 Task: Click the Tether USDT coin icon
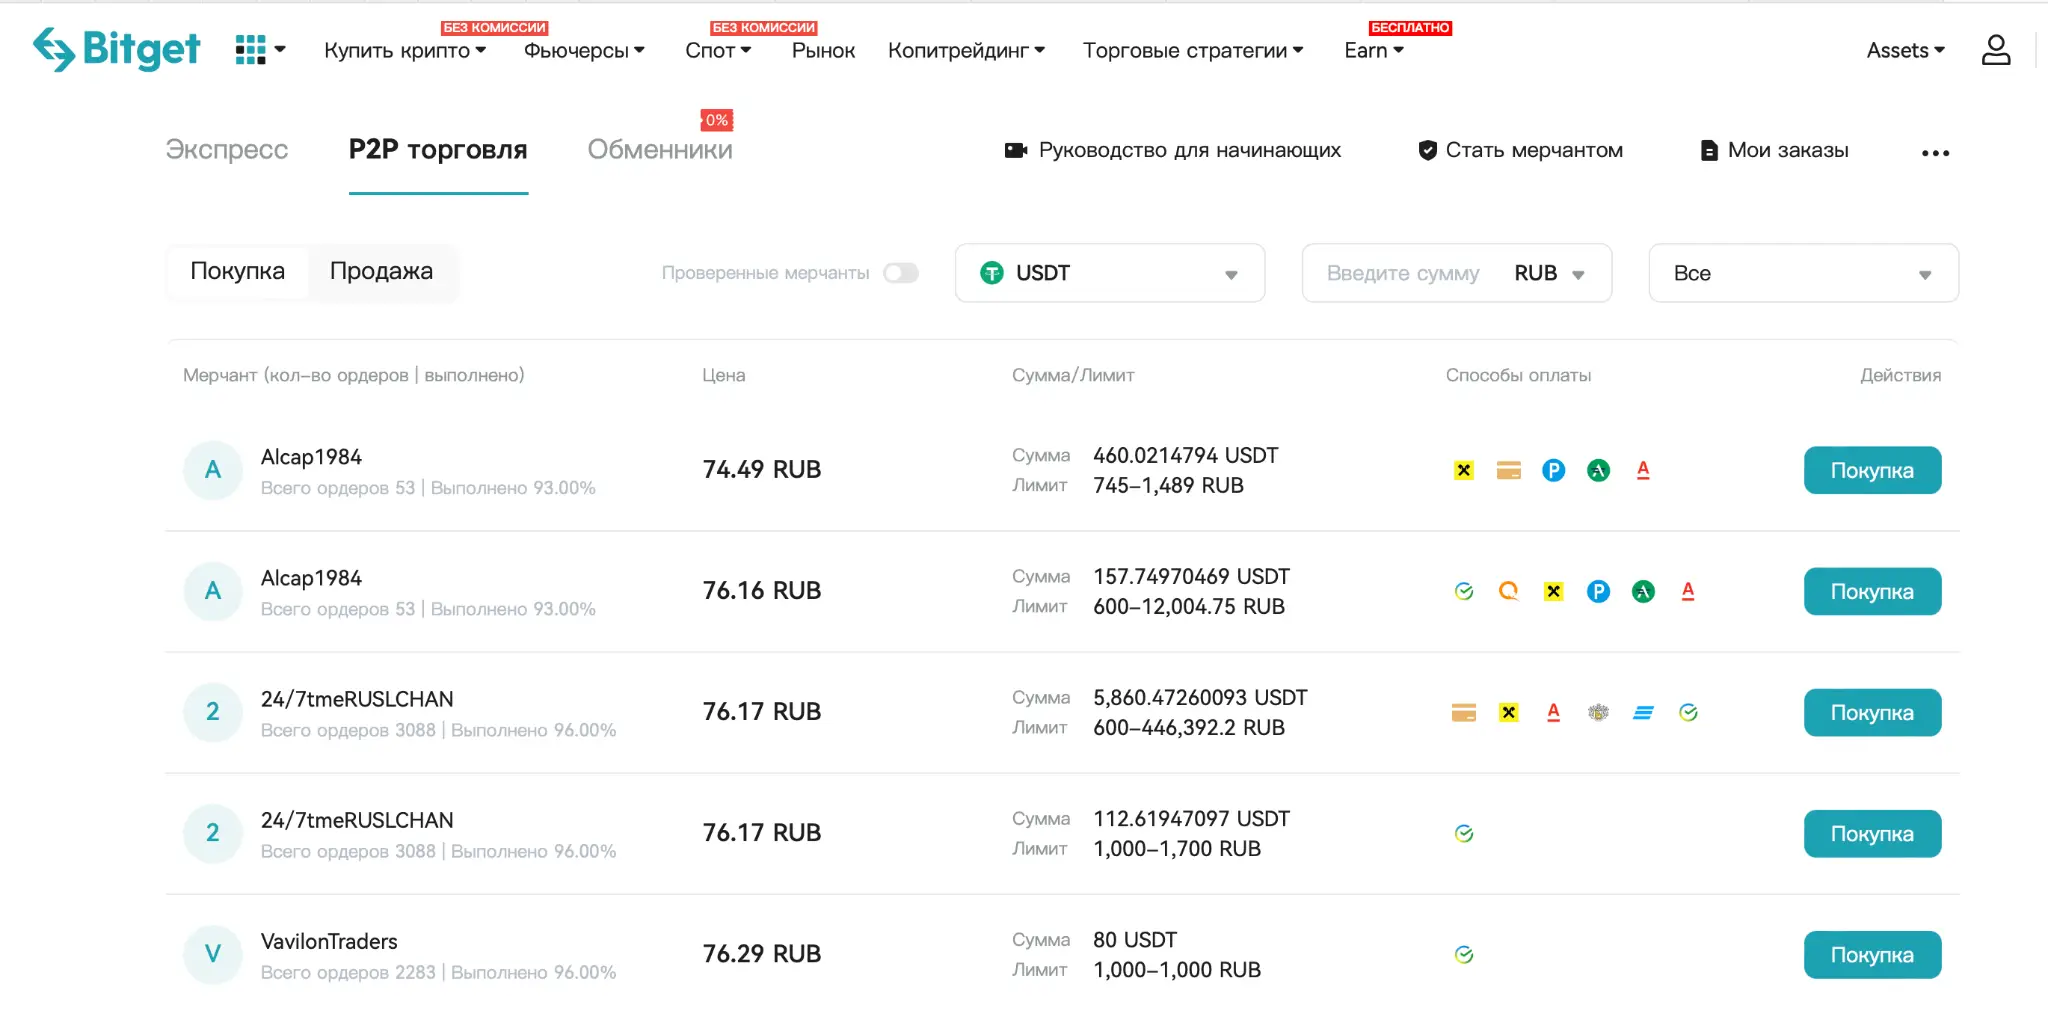point(991,273)
